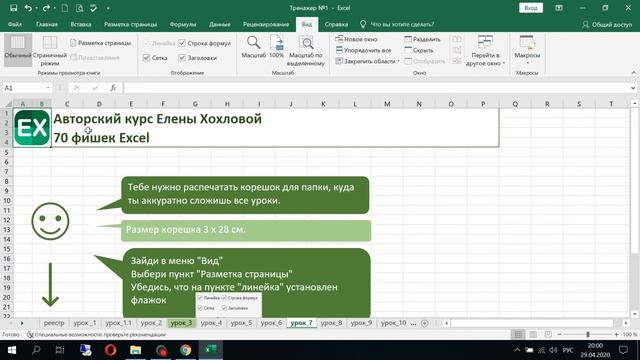640x360 pixels.
Task: Click Разметка страницы in view modes group
Action: point(100,43)
